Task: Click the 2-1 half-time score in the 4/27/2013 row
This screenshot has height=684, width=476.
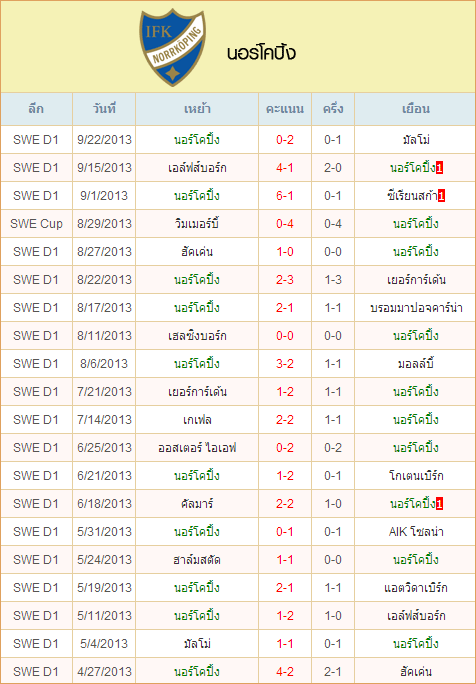Action: (333, 671)
